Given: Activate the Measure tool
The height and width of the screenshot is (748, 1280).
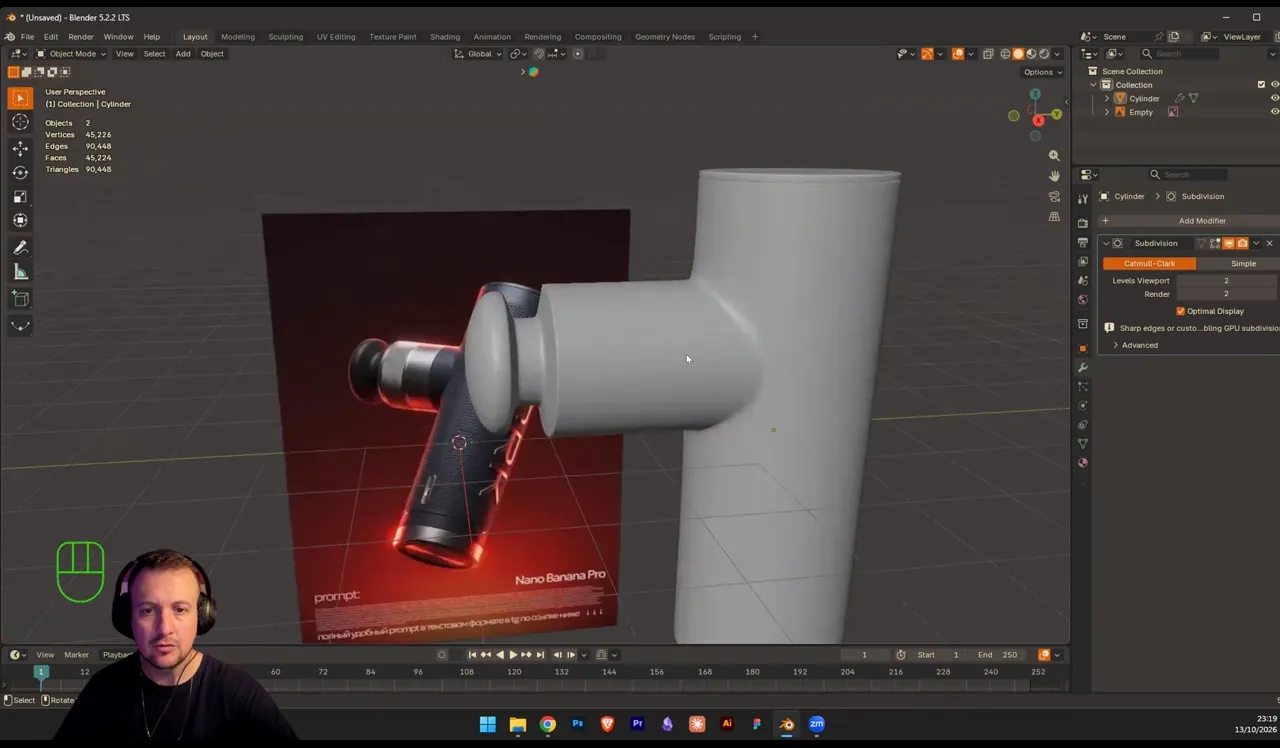Looking at the screenshot, I should click(20, 272).
